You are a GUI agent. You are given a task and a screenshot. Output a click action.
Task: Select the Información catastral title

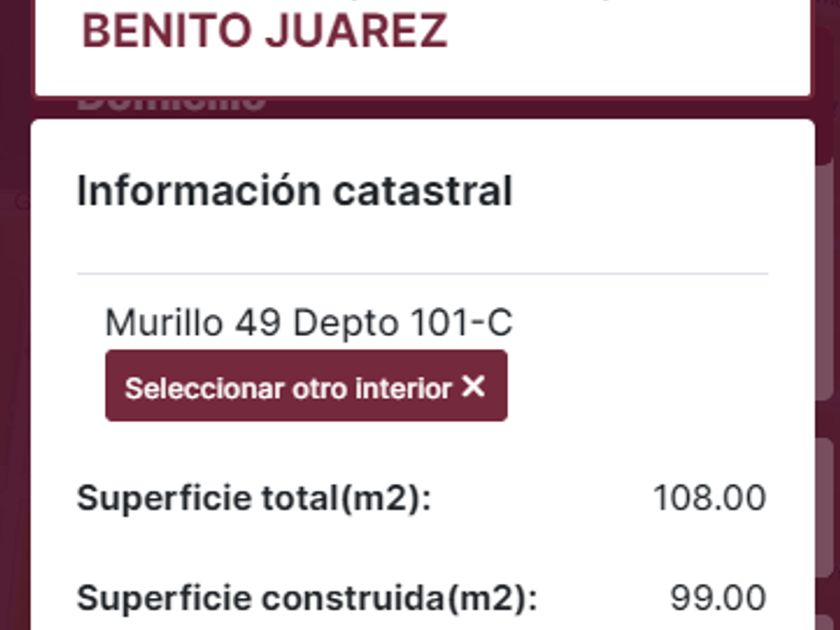[x=294, y=190]
